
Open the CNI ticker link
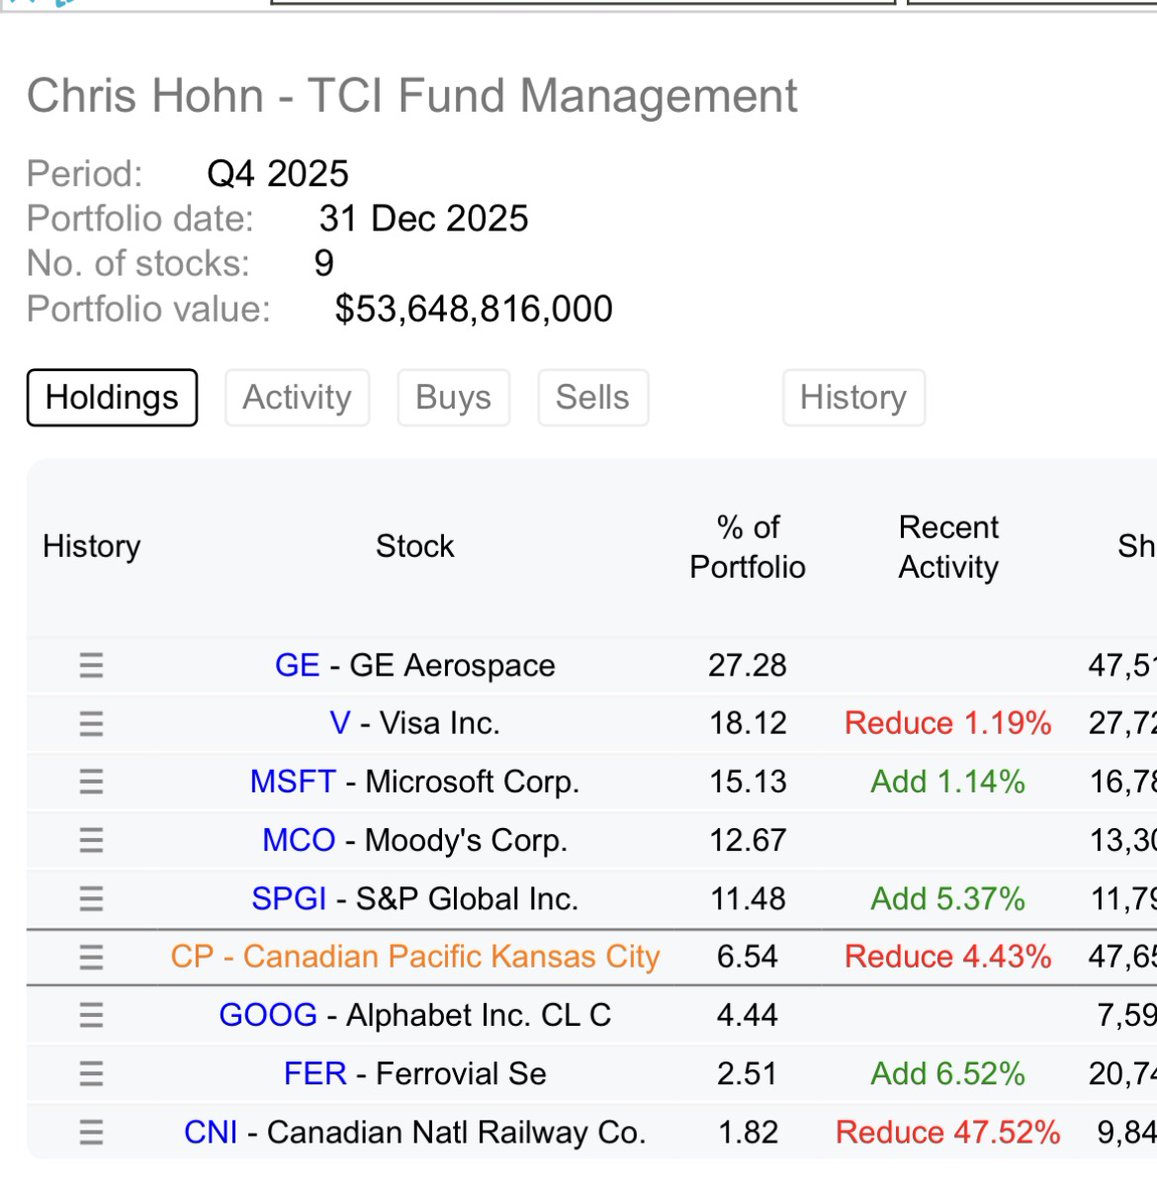coord(211,1132)
